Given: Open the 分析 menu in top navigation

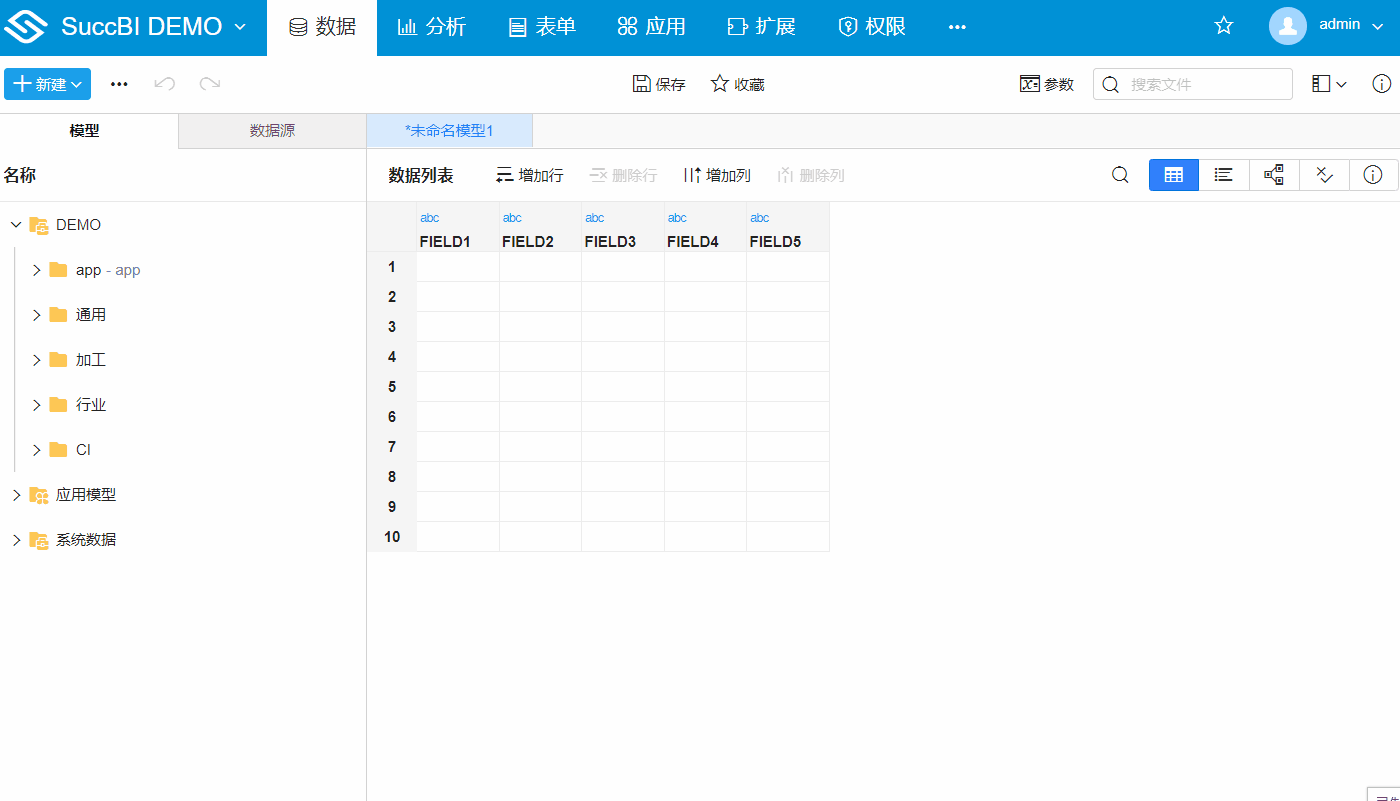Looking at the screenshot, I should (432, 26).
